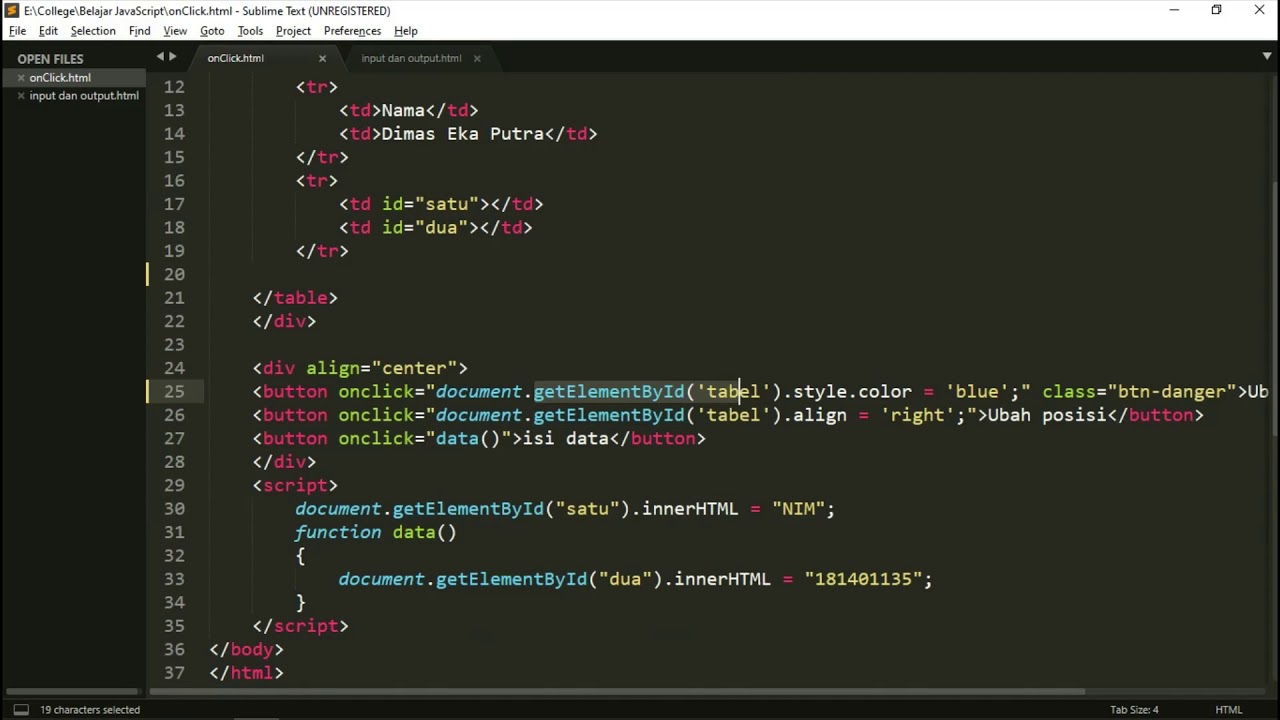The image size is (1280, 720).
Task: Click the 'blue' color value on line 25
Action: pos(977,391)
